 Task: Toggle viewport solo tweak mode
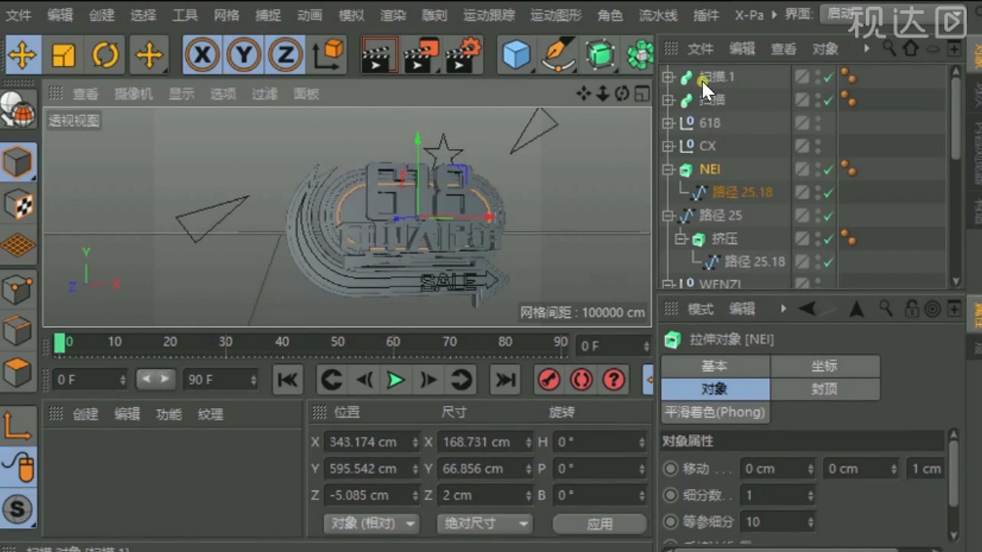pyautogui.click(x=18, y=467)
